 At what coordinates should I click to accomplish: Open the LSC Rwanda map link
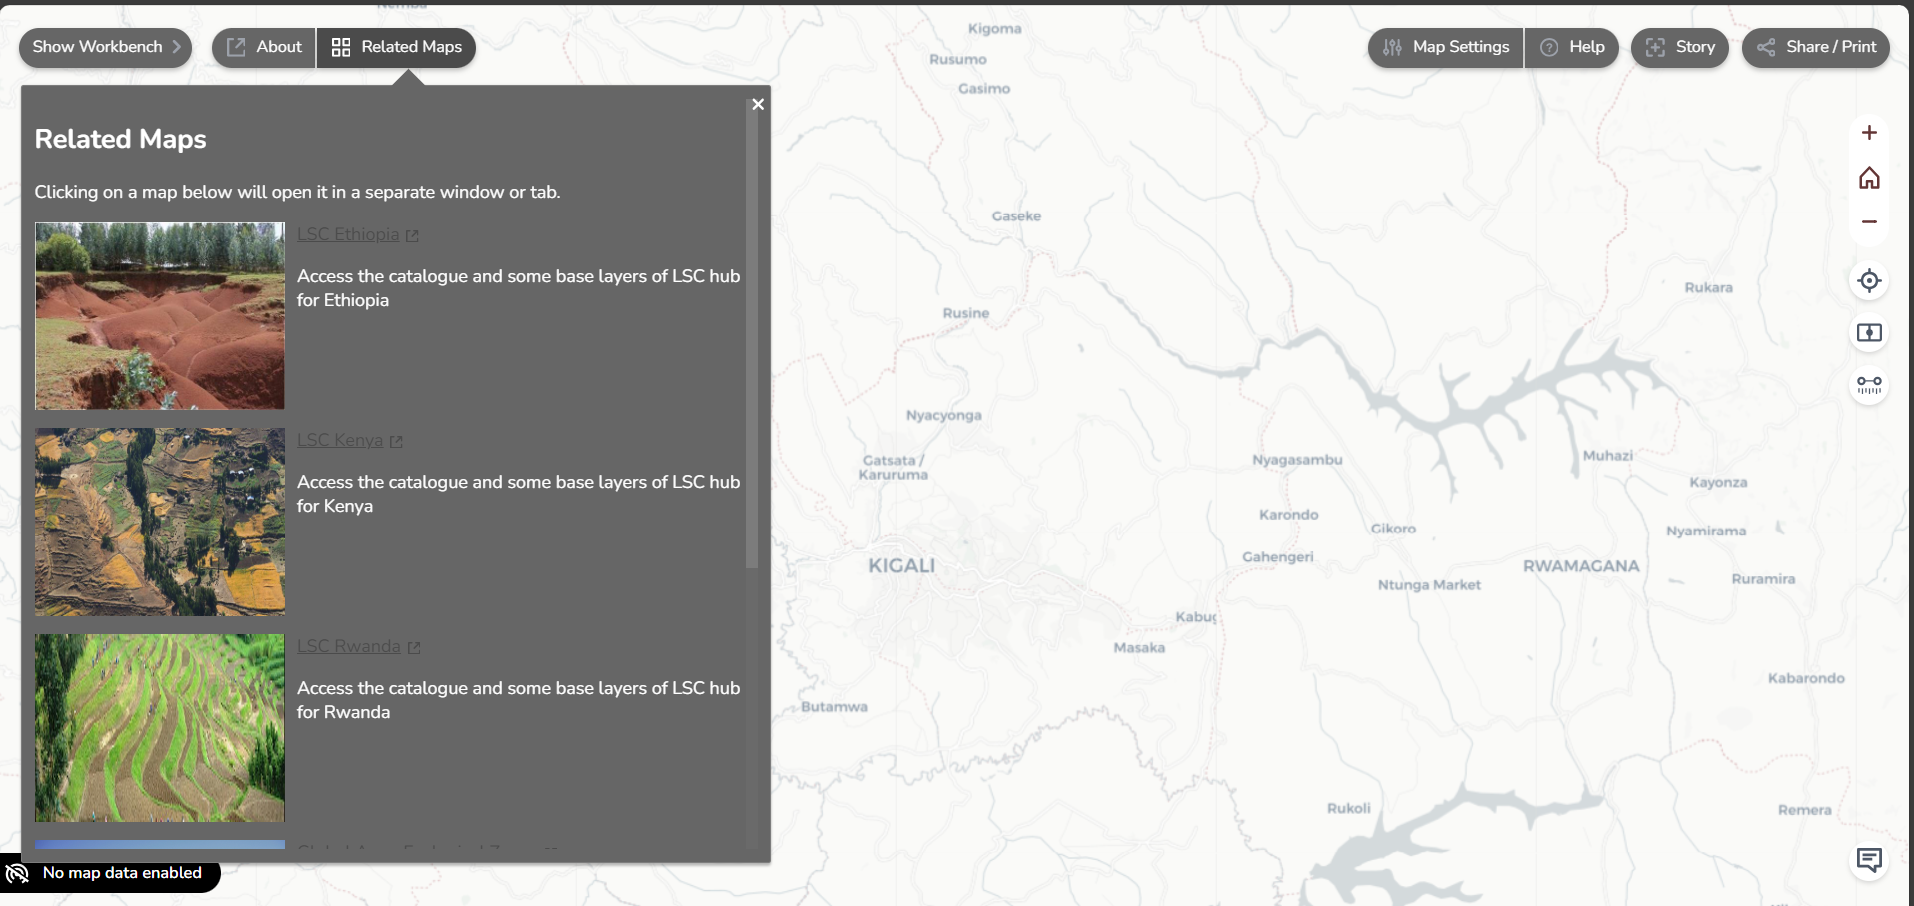[x=349, y=646]
